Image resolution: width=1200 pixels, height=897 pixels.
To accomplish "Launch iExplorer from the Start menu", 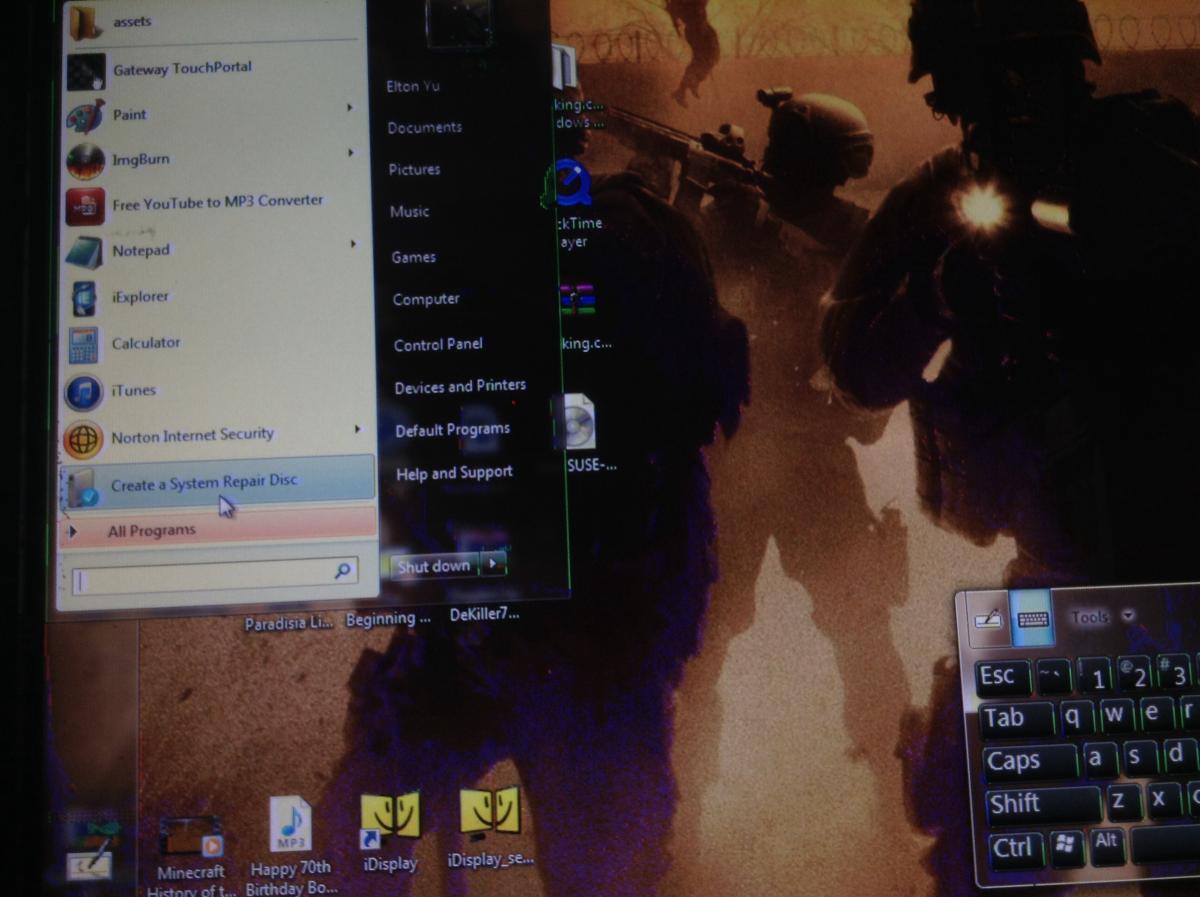I will click(212, 297).
